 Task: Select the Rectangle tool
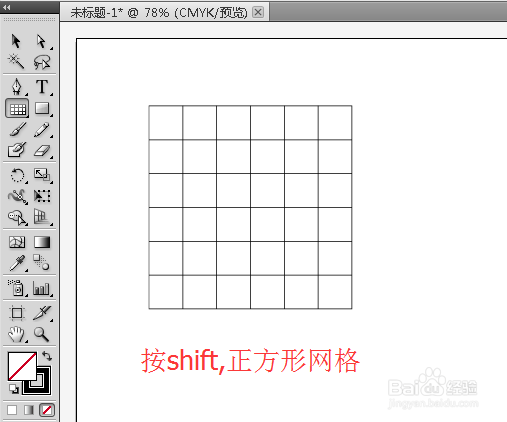click(42, 108)
